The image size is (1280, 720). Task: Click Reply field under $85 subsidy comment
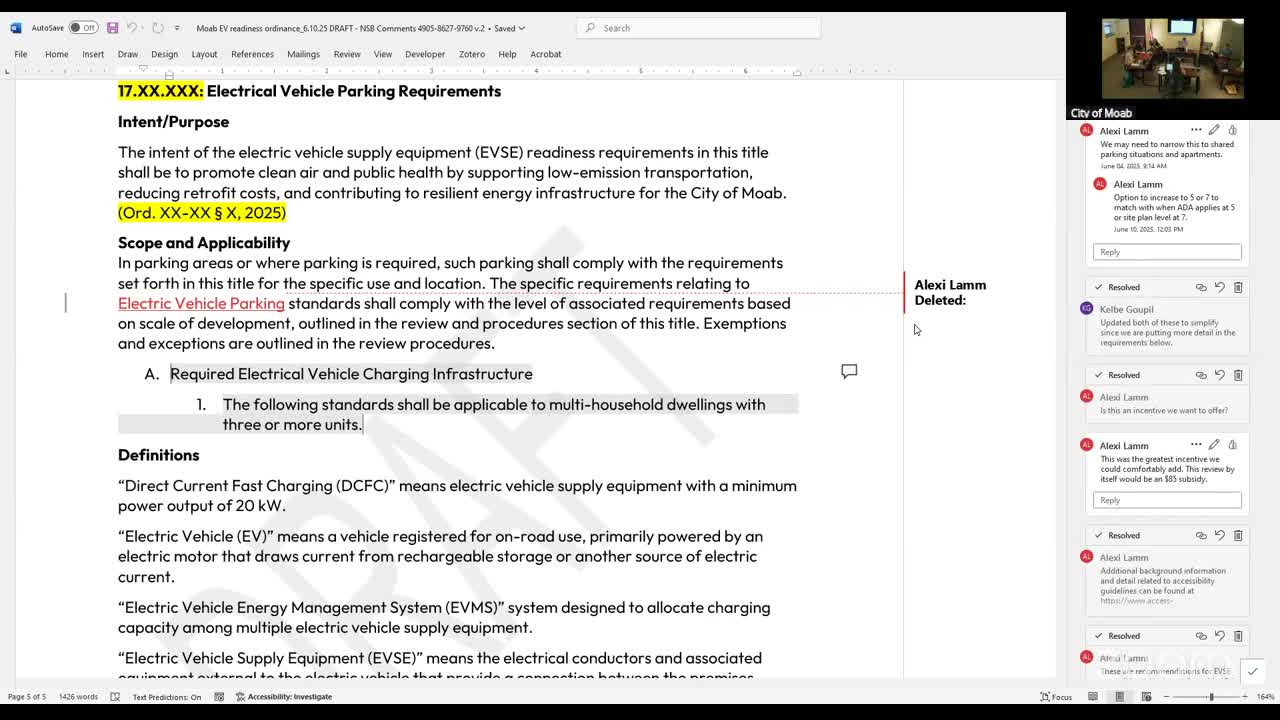point(1167,500)
